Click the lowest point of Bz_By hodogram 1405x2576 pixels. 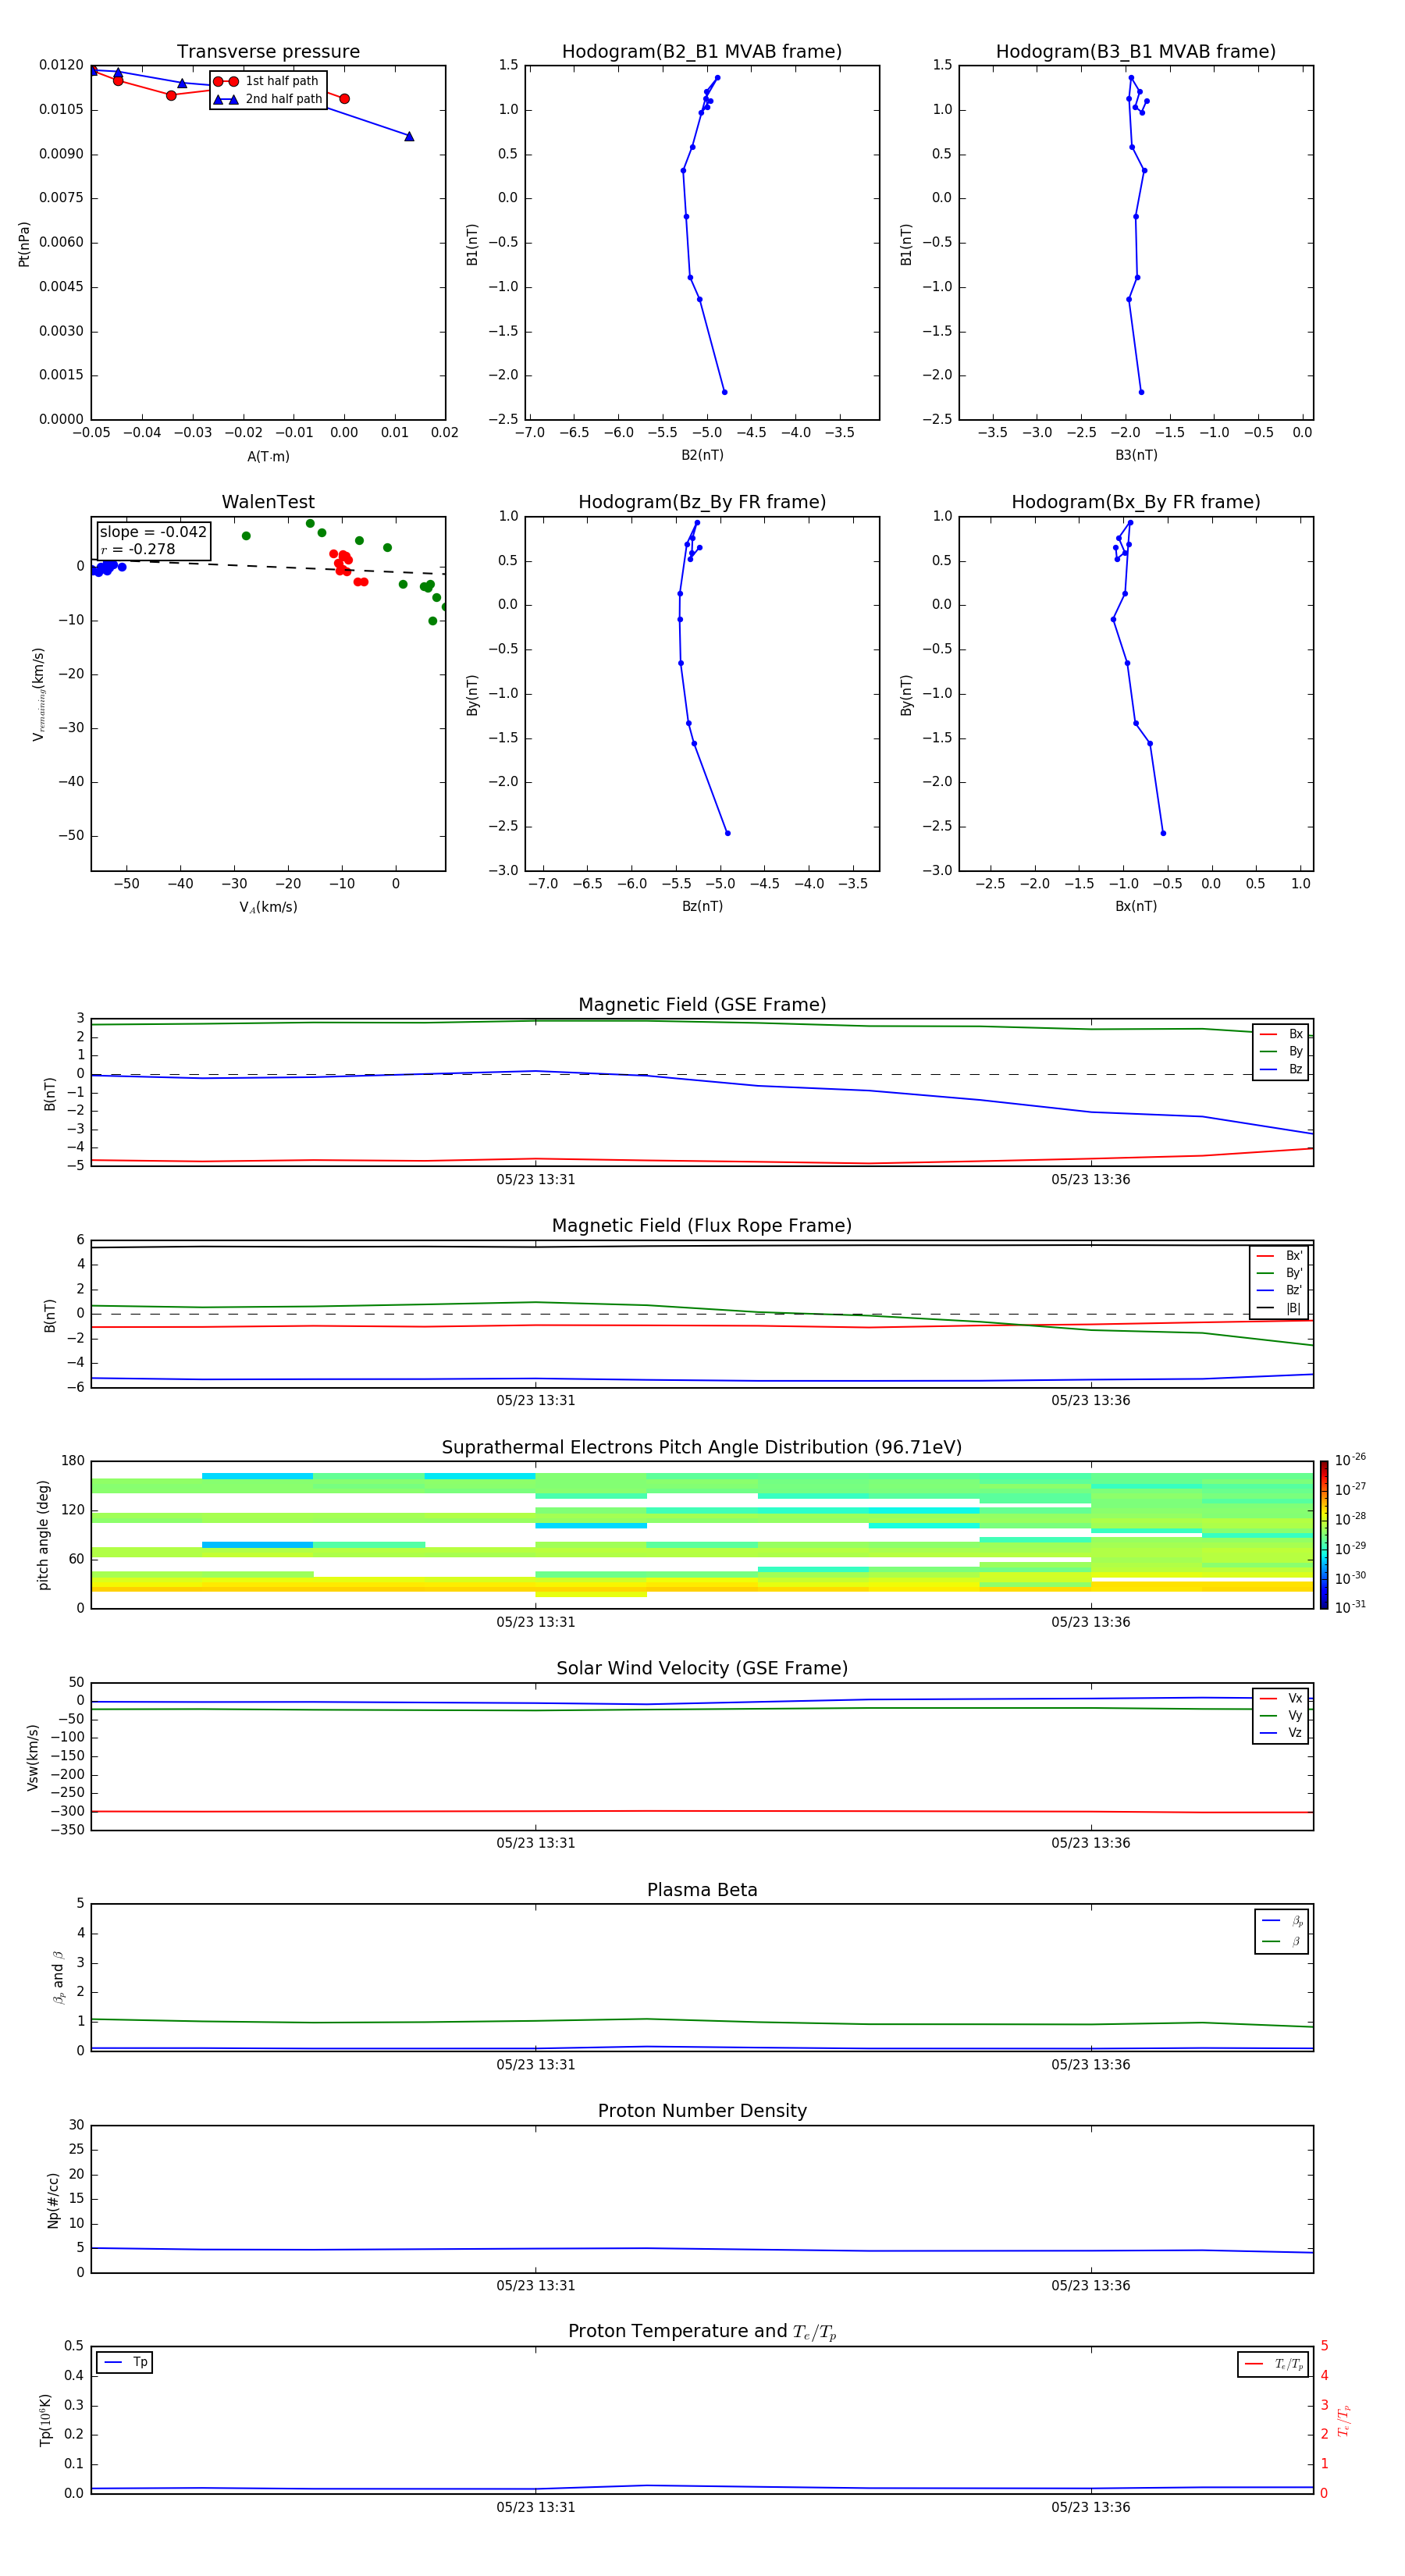(x=728, y=833)
